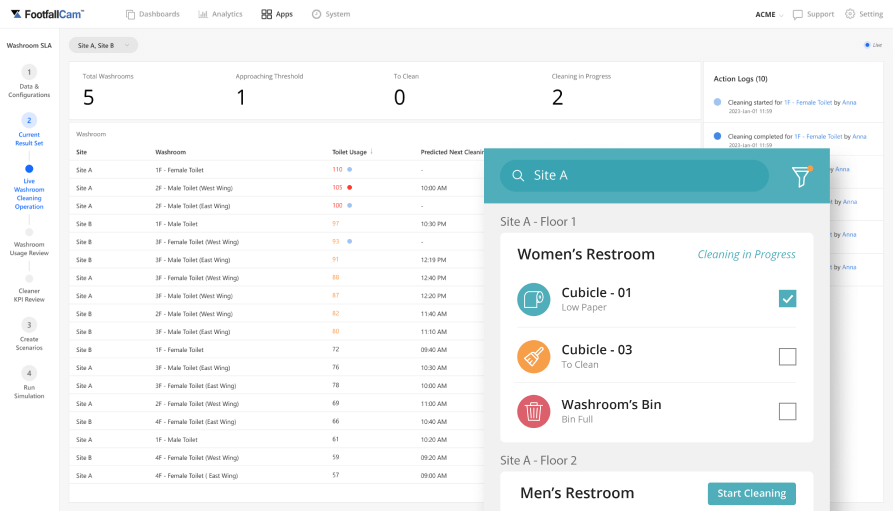Toggle the Live indicator
This screenshot has width=893, height=511.
click(x=872, y=45)
